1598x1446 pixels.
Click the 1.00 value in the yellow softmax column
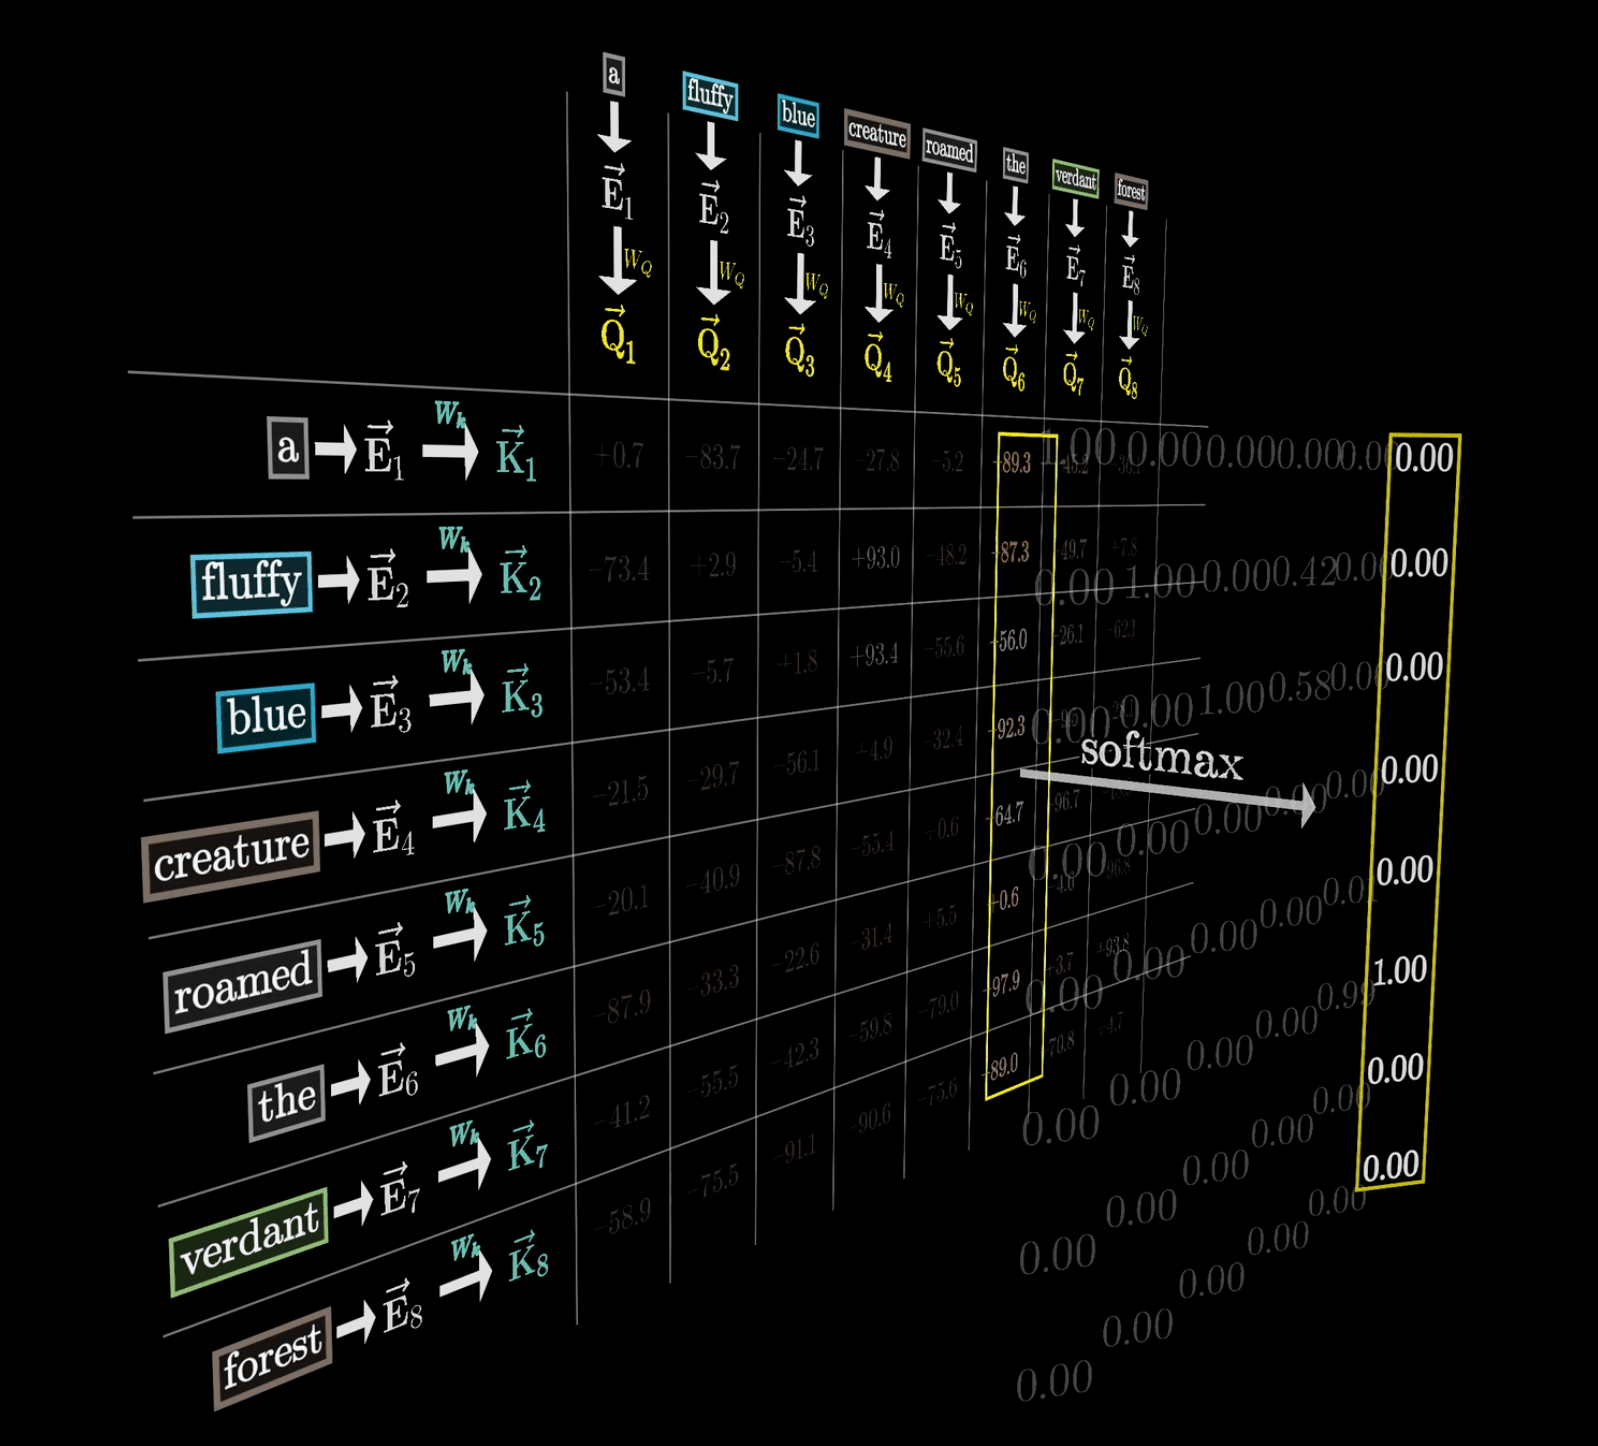click(1400, 970)
